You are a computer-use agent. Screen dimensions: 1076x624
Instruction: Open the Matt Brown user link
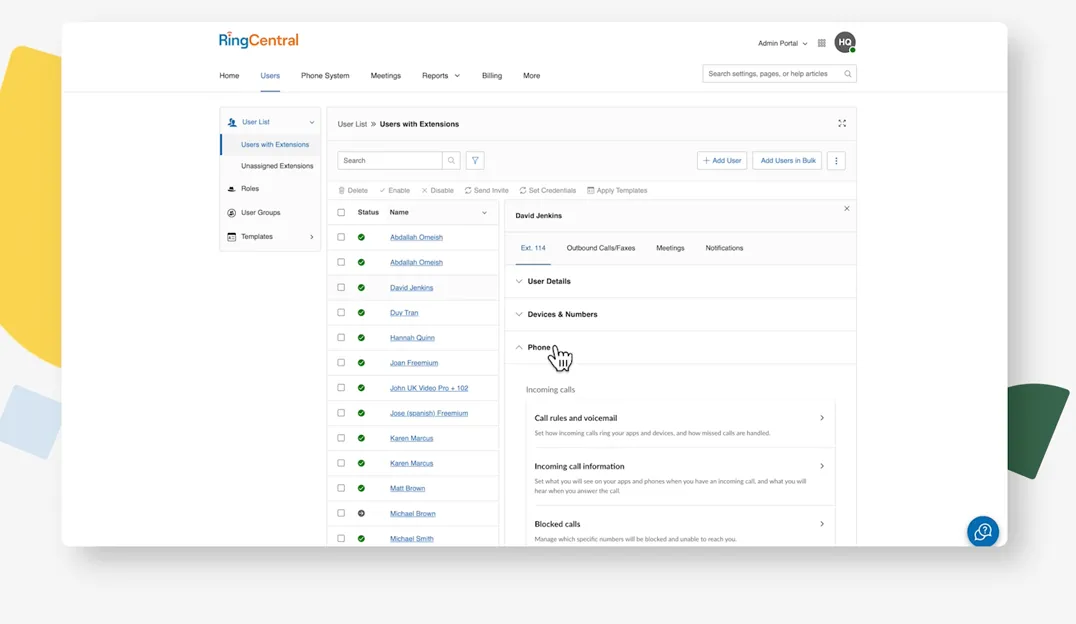407,488
